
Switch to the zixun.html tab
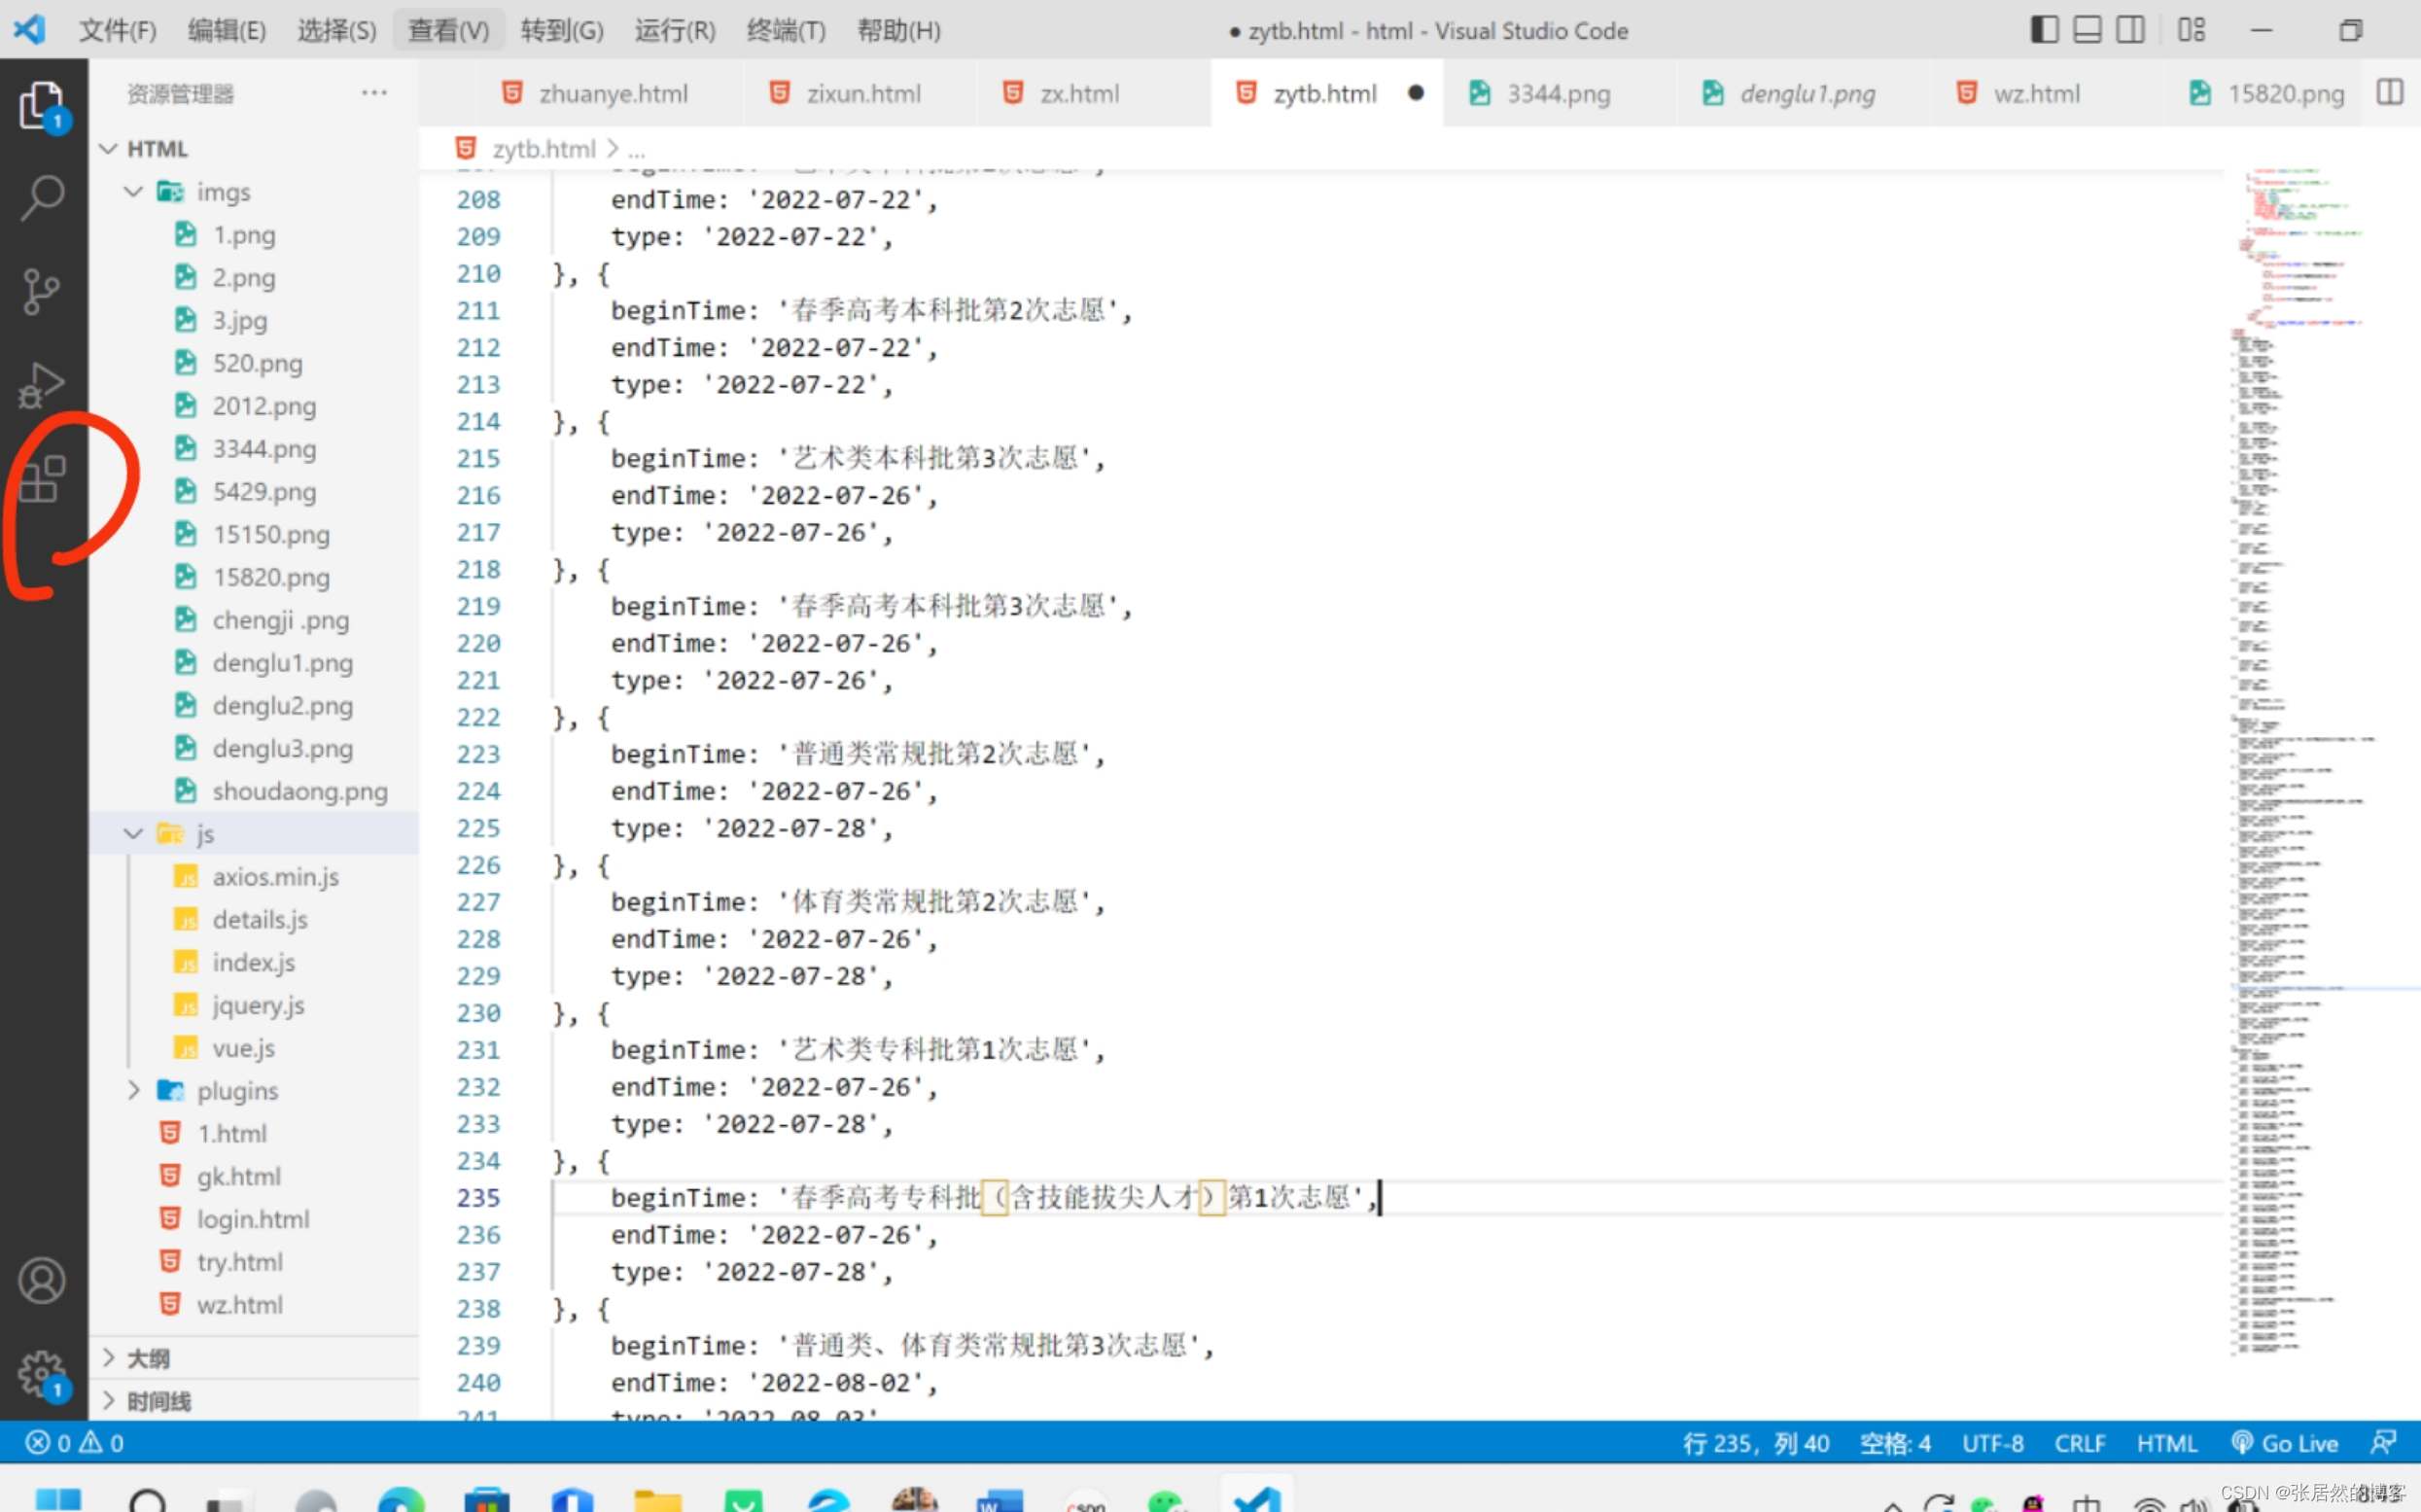862,94
